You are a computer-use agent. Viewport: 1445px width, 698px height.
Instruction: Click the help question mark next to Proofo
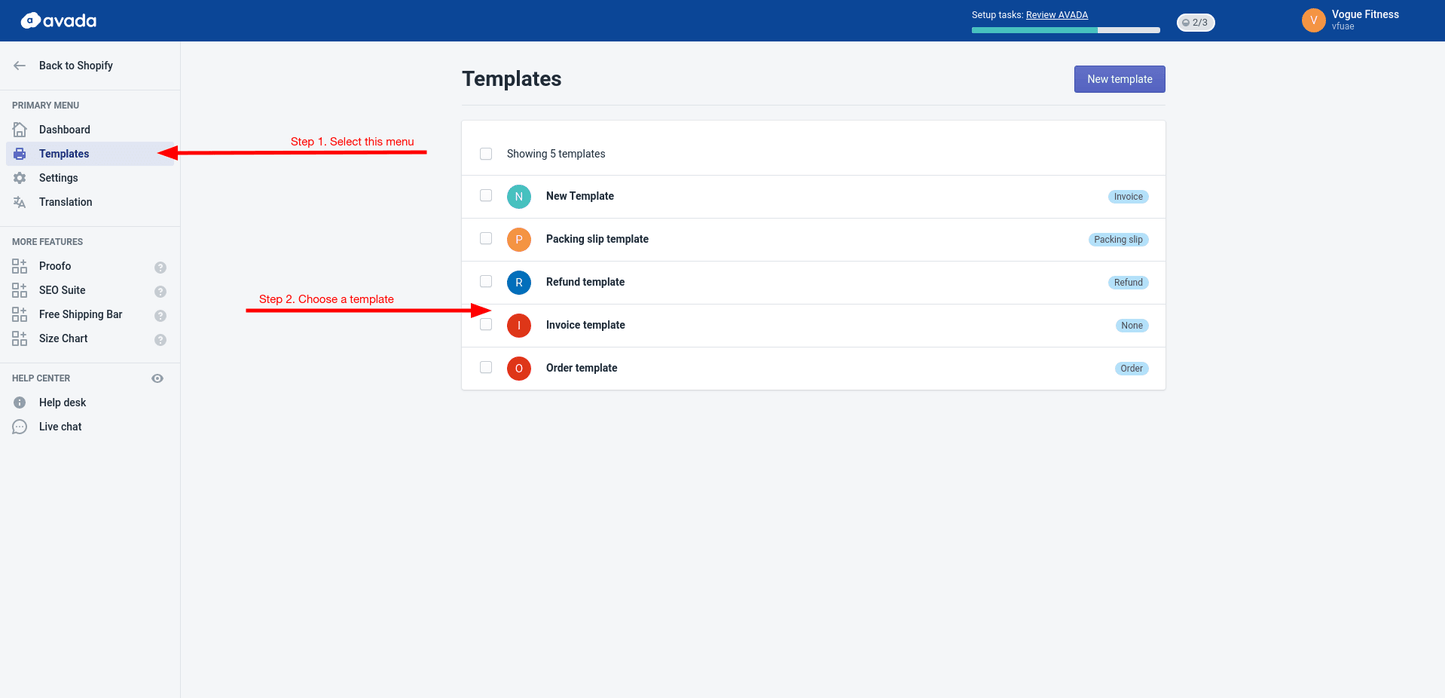160,268
